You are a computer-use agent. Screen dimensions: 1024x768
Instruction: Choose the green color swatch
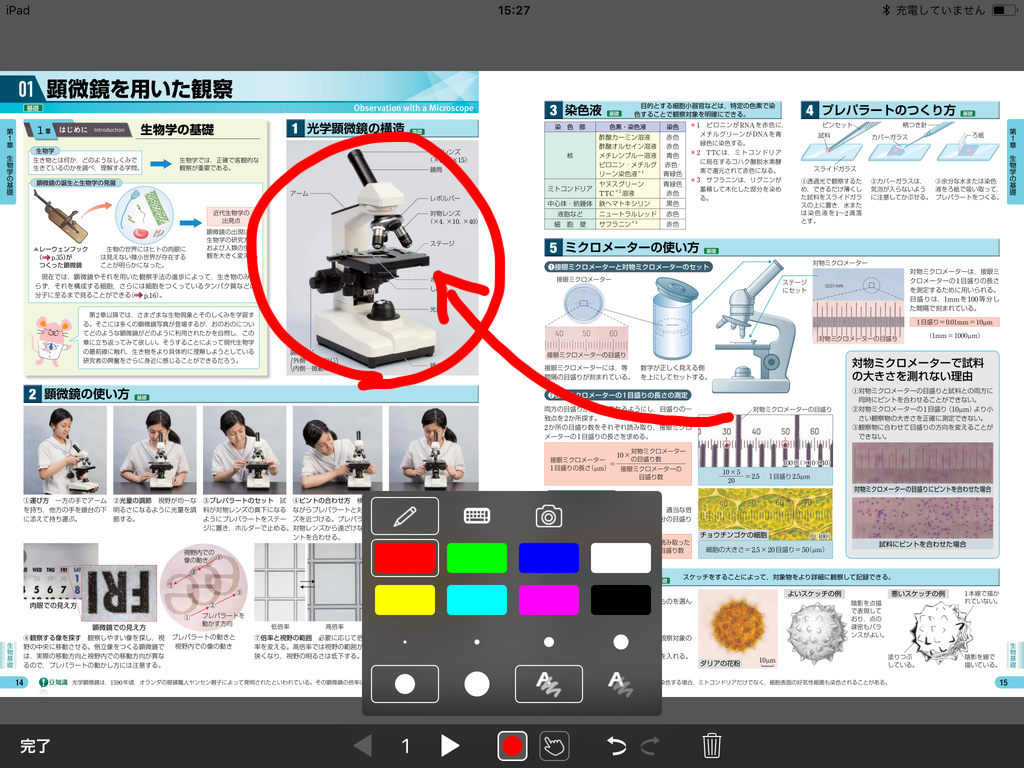[477, 558]
